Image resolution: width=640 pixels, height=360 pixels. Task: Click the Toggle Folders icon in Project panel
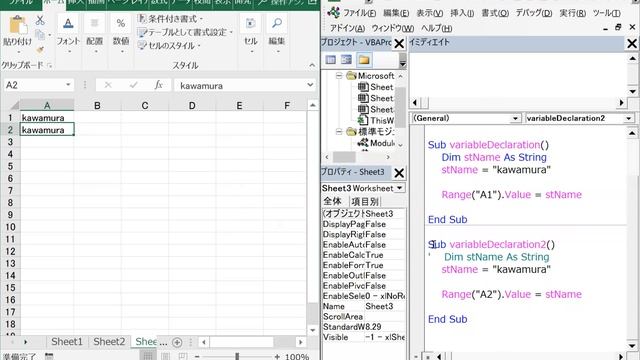pyautogui.click(x=364, y=60)
